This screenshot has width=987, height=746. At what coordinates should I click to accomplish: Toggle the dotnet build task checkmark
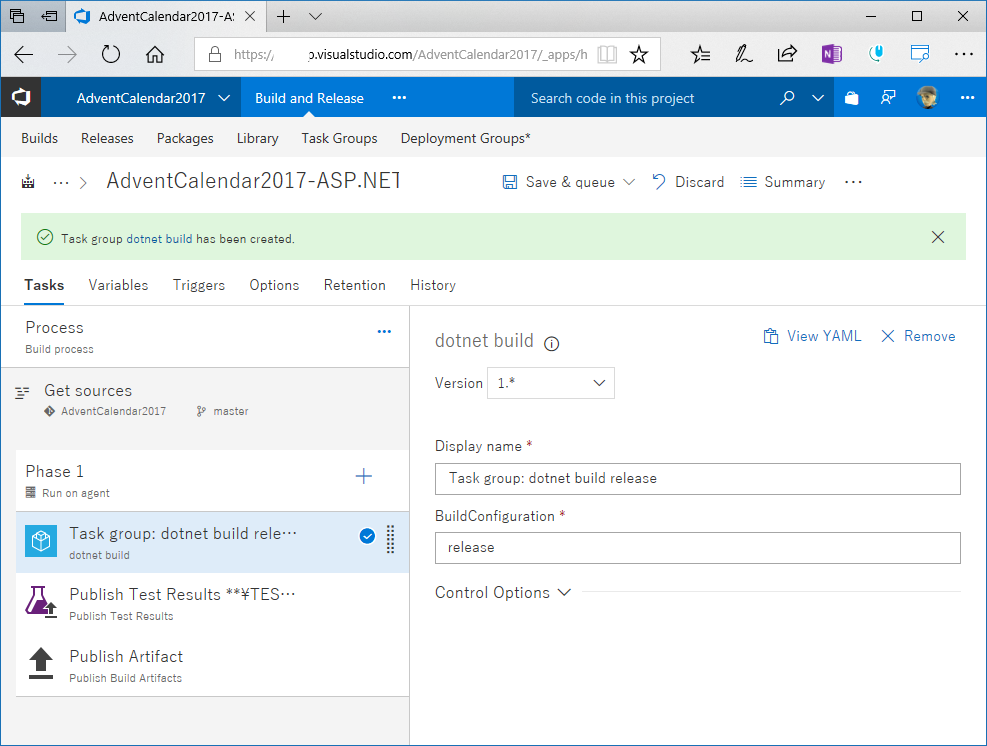(367, 537)
